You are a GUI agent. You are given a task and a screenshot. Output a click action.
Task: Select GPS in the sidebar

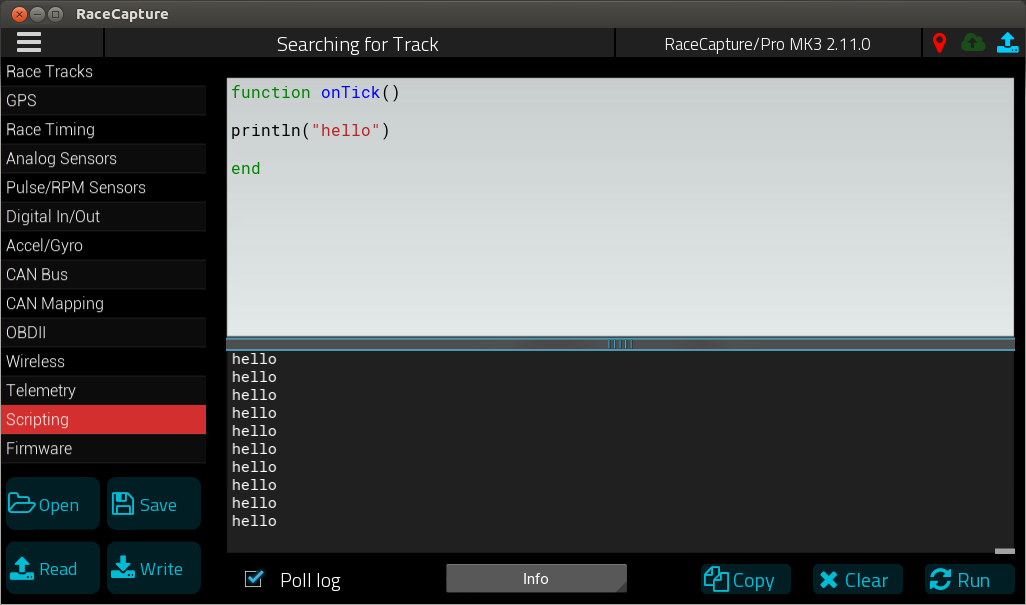[x=103, y=101]
